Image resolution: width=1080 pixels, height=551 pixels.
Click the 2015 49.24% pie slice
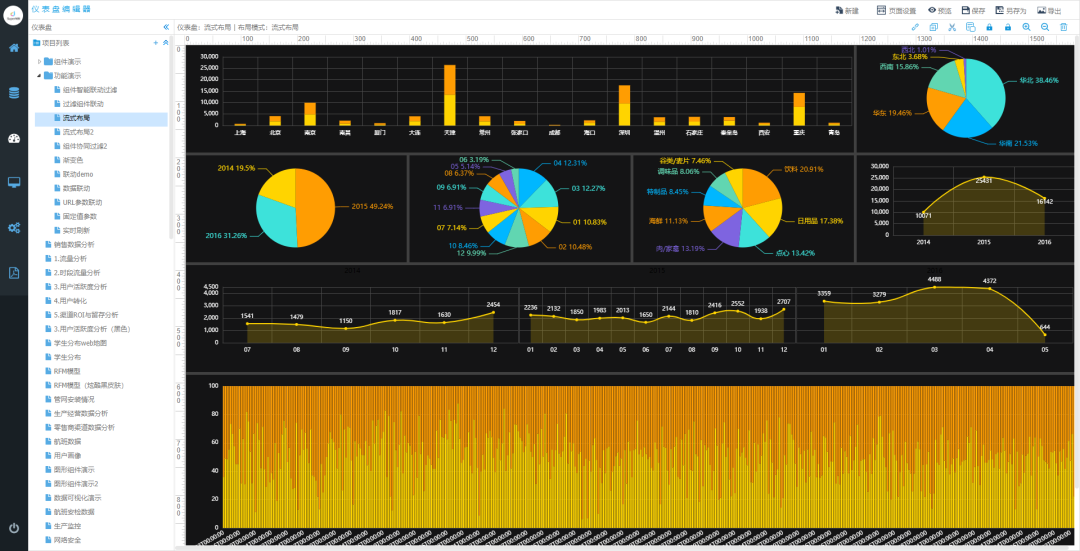pos(315,208)
